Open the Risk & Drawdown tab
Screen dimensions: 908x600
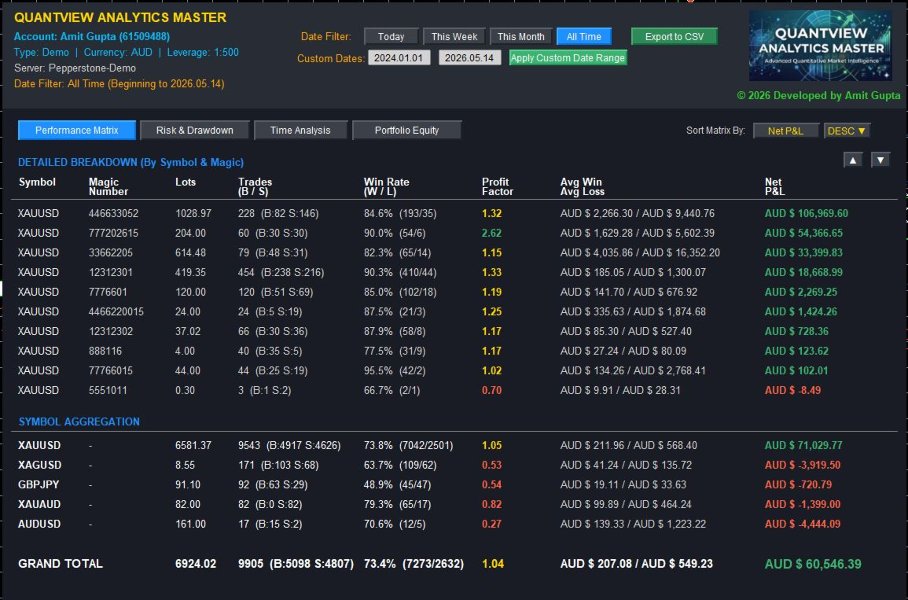coord(195,130)
